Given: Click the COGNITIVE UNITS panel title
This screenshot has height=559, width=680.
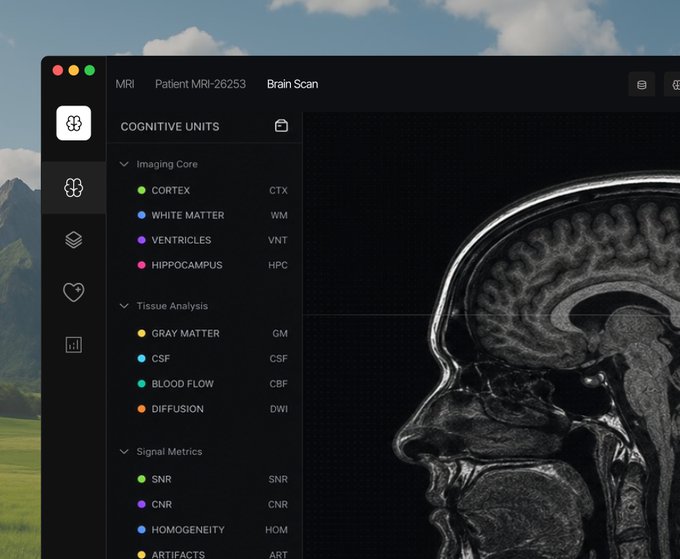Looking at the screenshot, I should pos(170,127).
